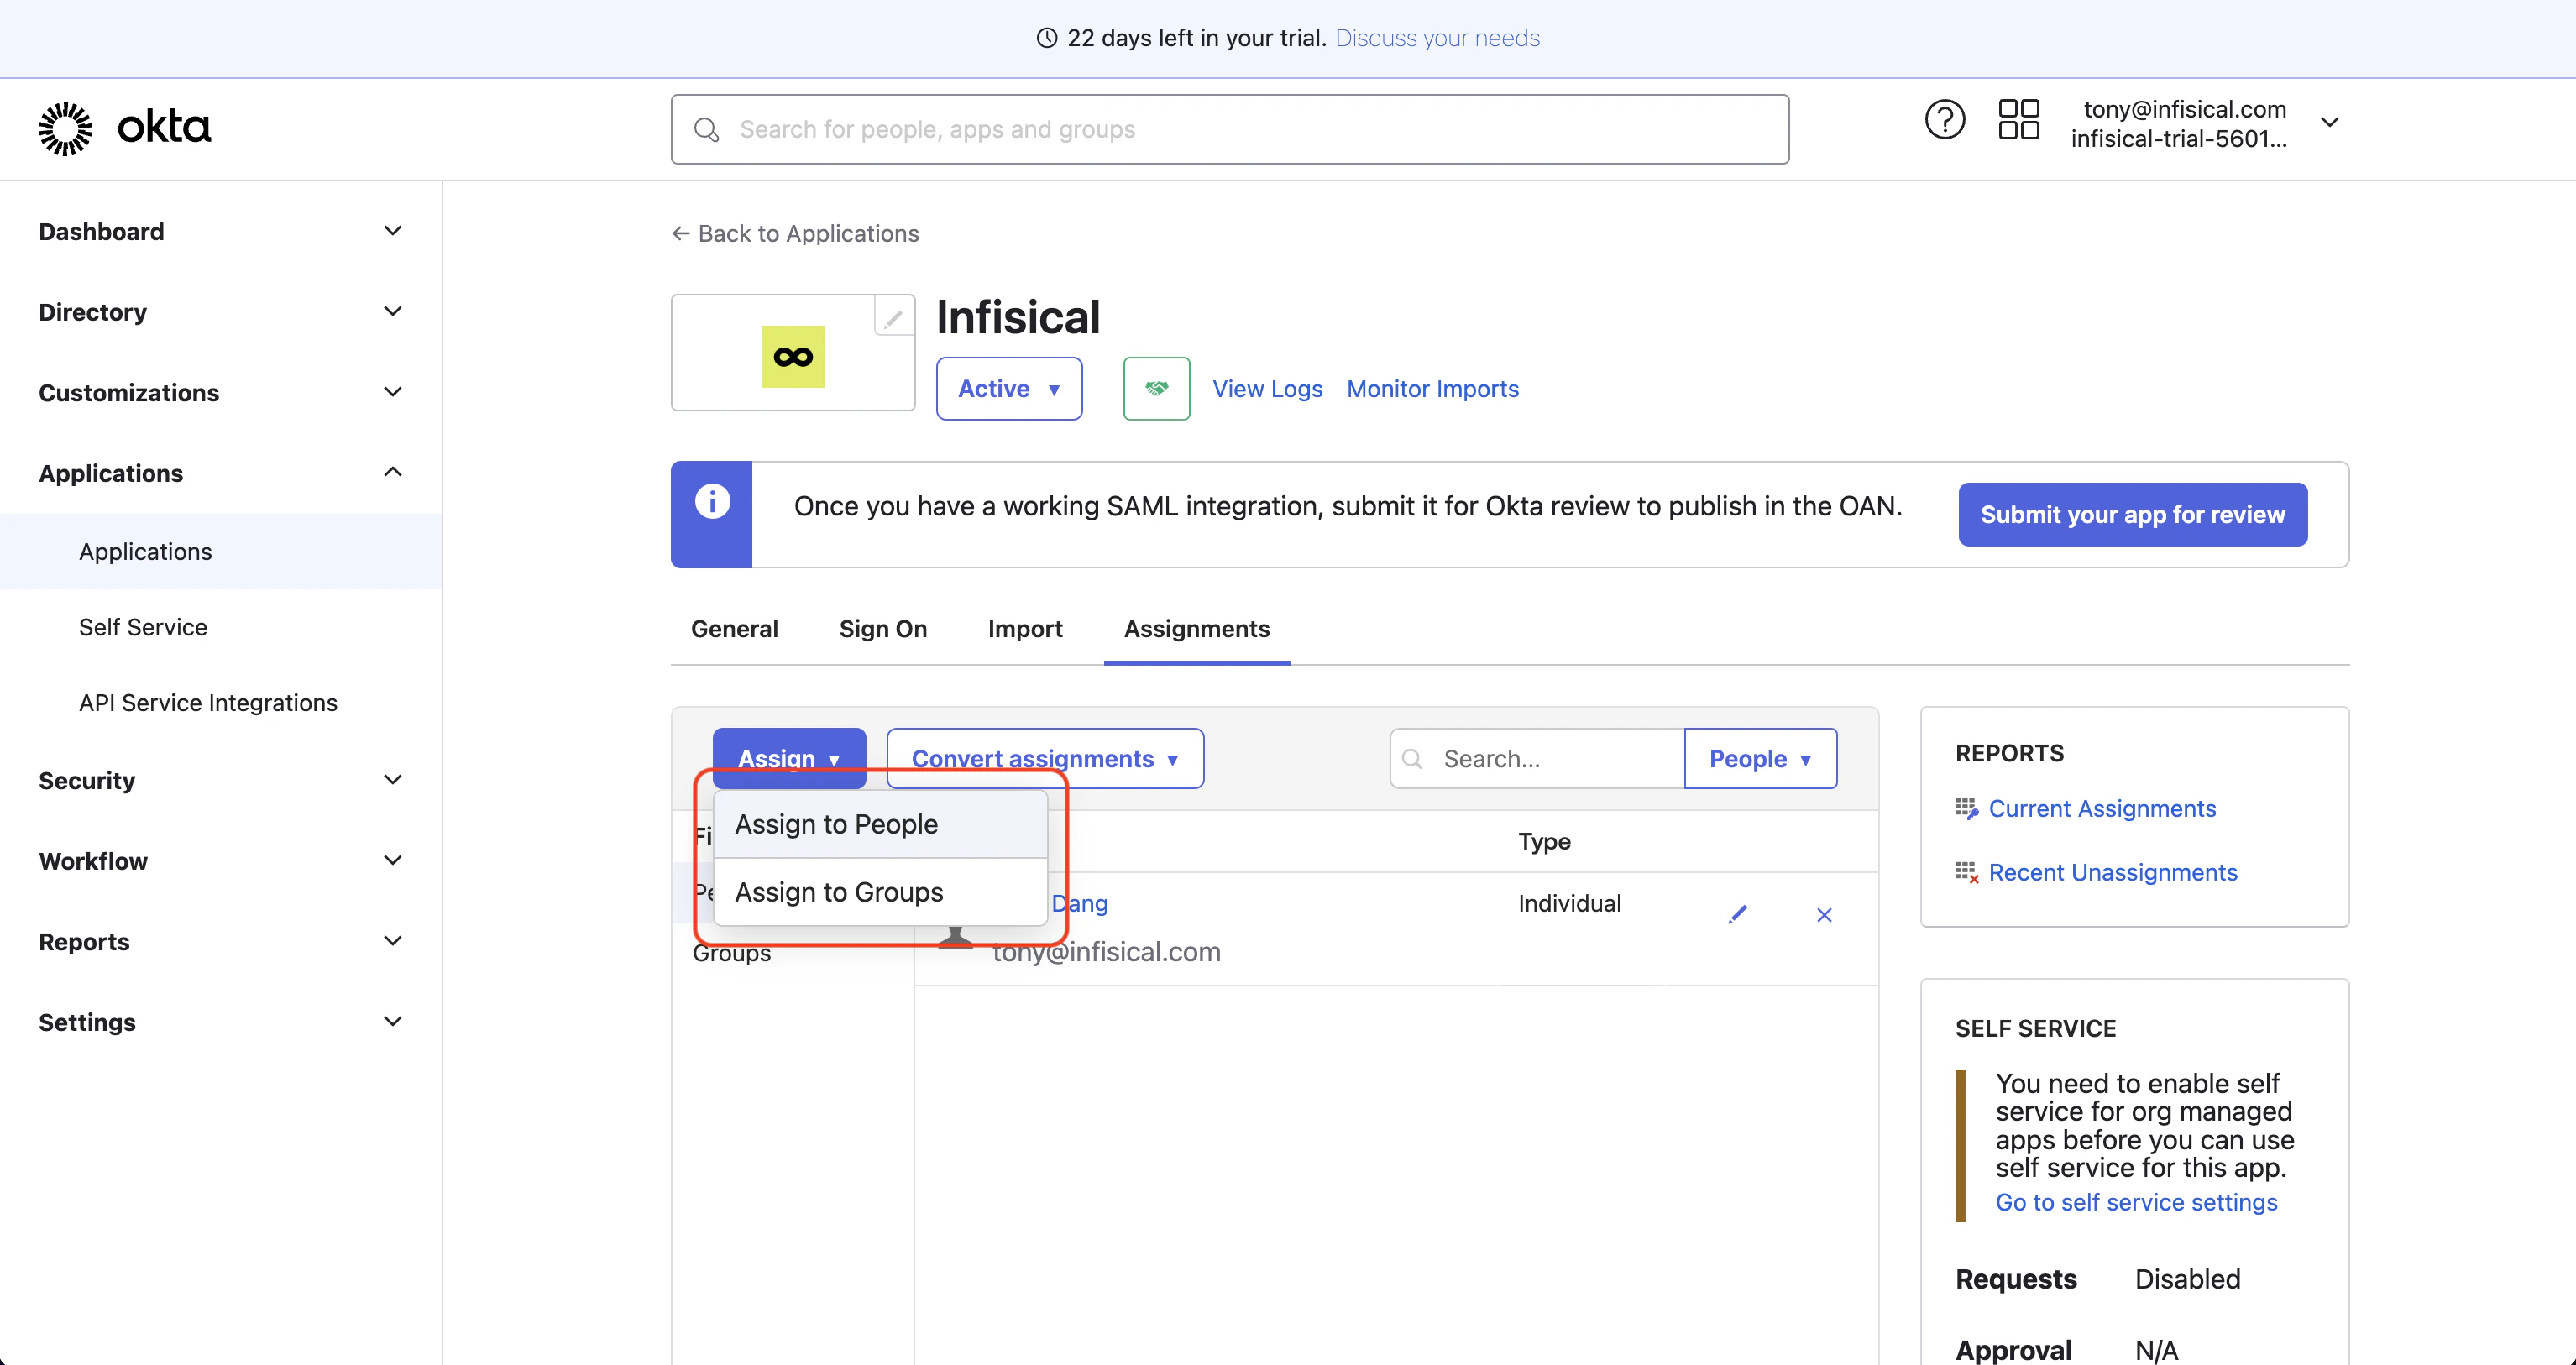
Task: Open the Convert assignments dropdown
Action: [x=1045, y=758]
